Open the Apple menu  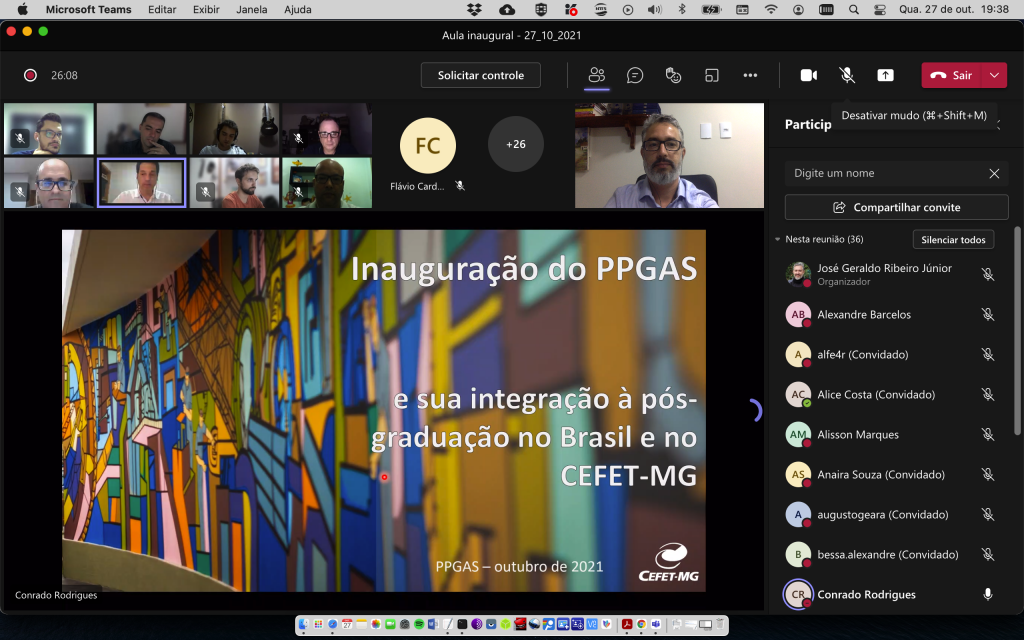click(22, 9)
